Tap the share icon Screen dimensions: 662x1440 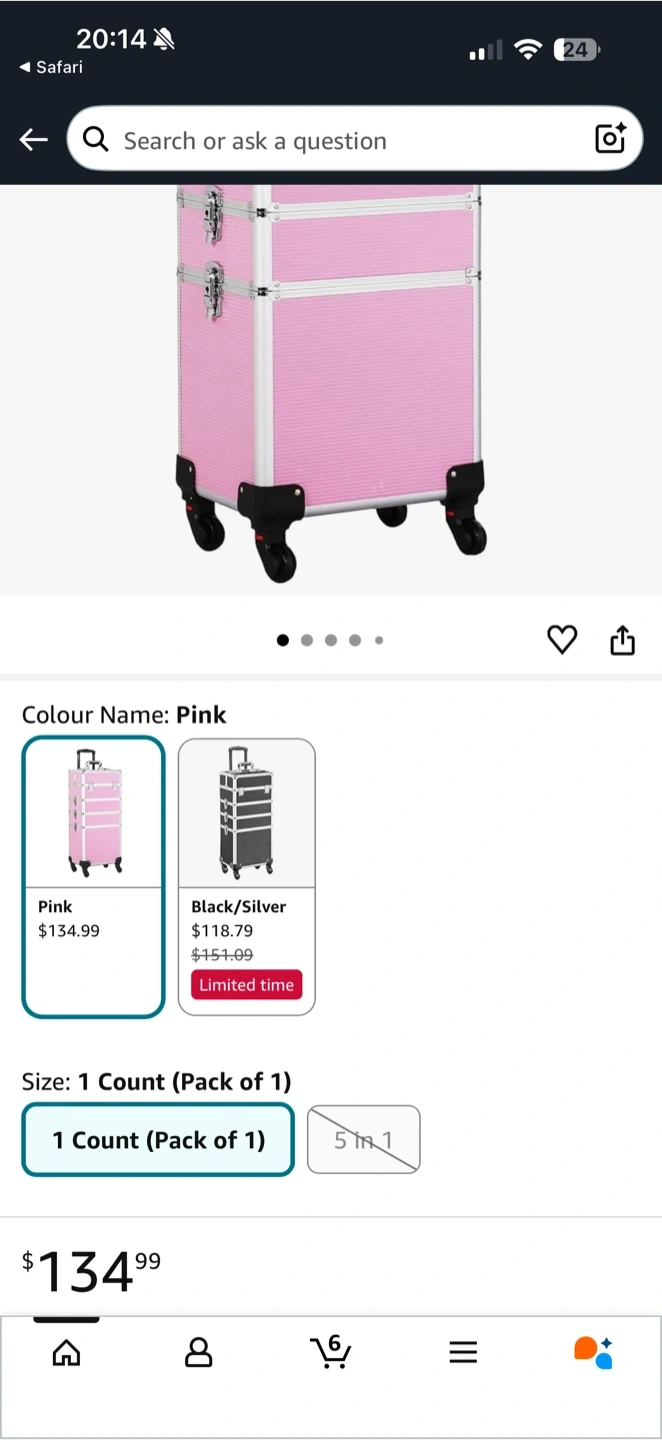(622, 640)
